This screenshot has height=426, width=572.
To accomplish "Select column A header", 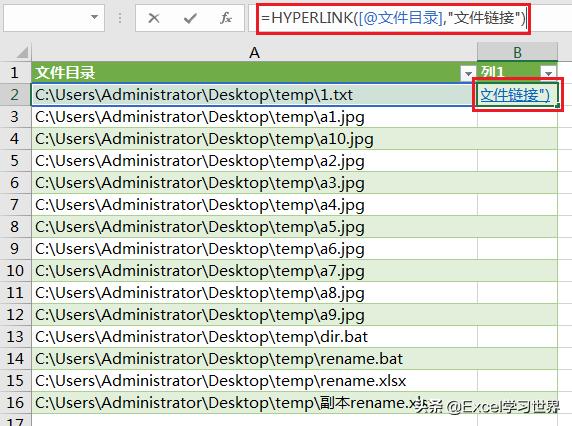I will tap(254, 53).
